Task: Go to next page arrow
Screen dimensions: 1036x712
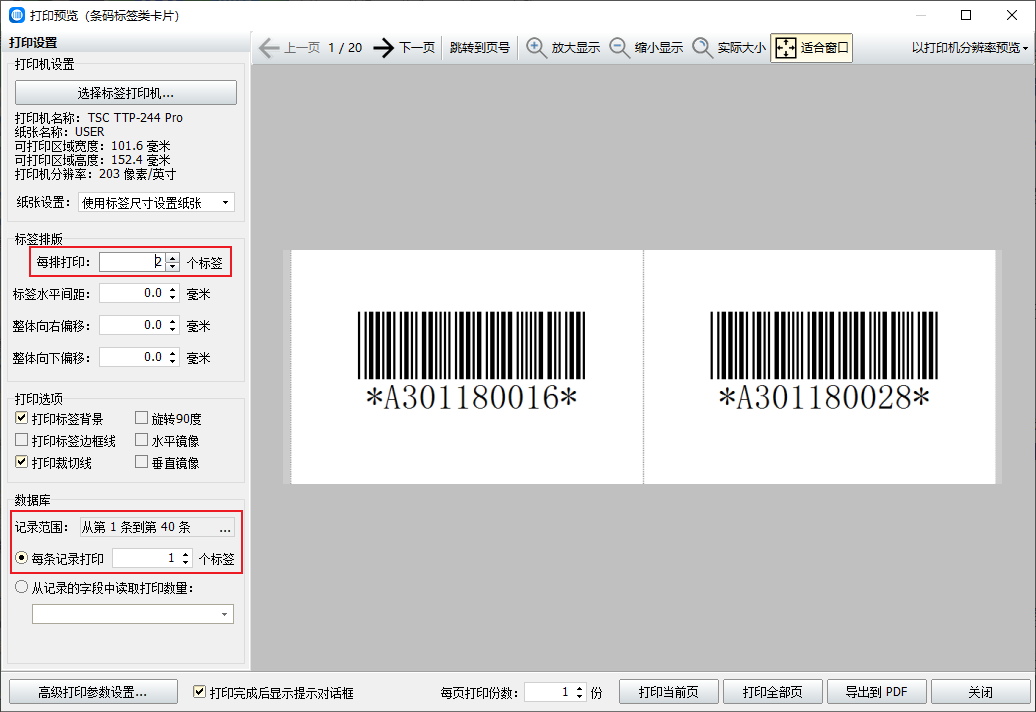Action: click(383, 48)
